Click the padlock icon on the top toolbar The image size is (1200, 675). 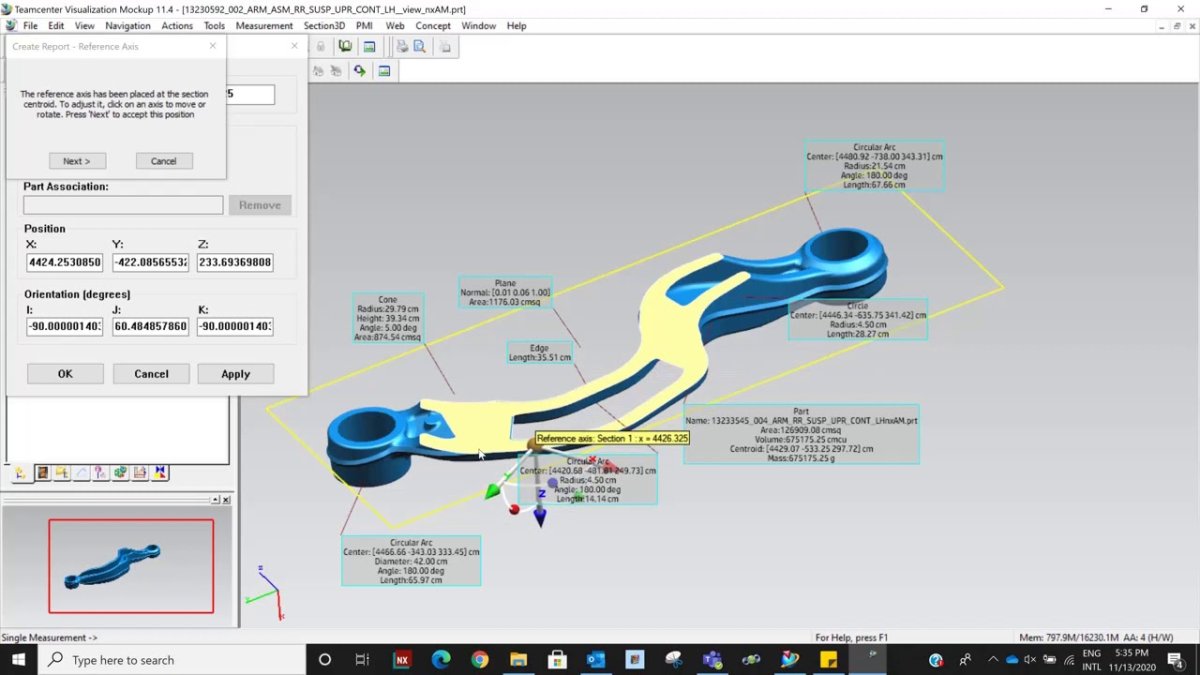click(x=319, y=46)
